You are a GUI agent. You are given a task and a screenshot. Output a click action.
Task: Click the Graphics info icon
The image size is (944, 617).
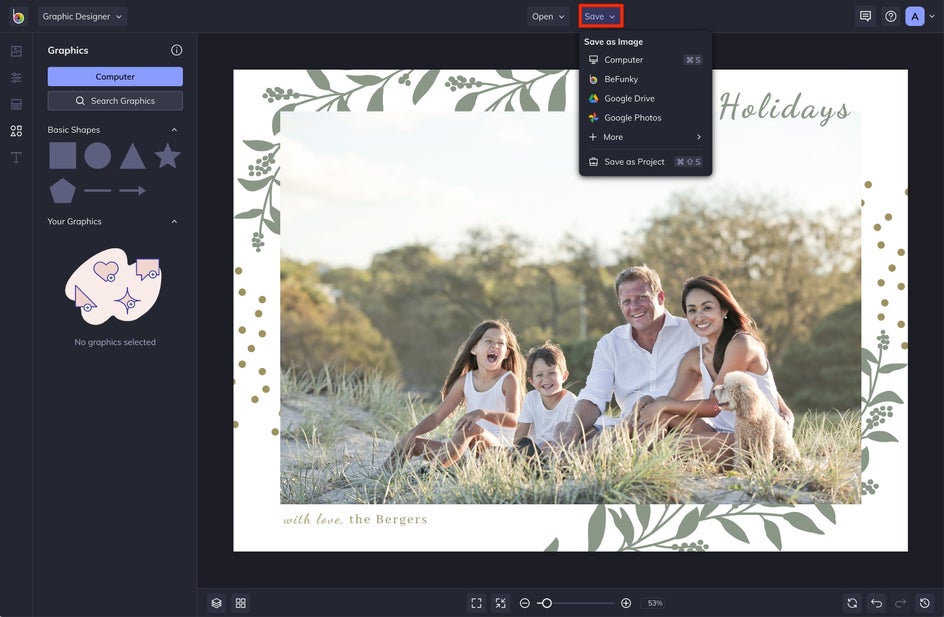click(x=176, y=50)
